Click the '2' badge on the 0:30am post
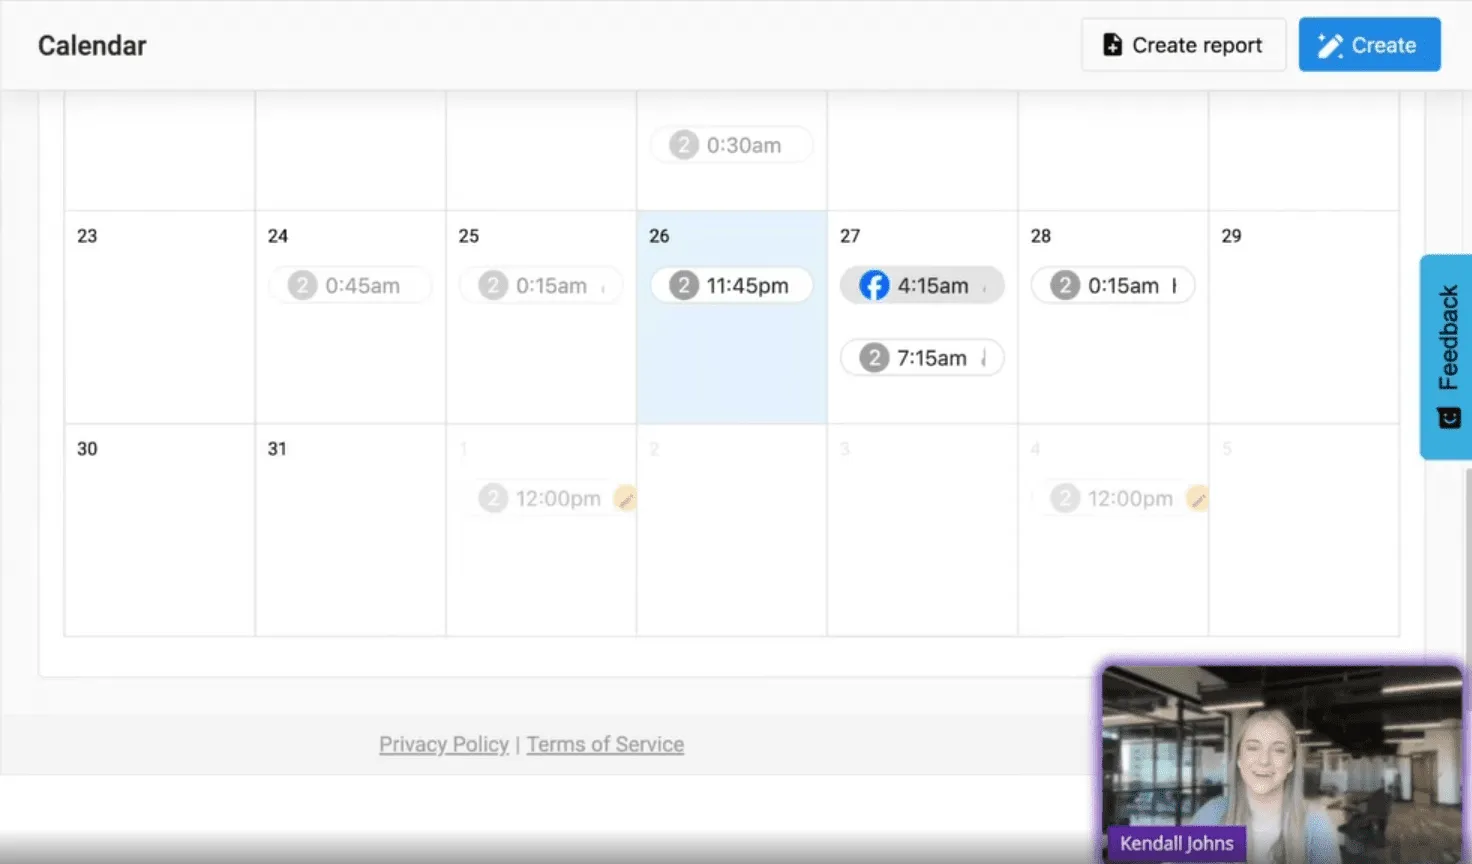The height and width of the screenshot is (864, 1472). click(684, 144)
